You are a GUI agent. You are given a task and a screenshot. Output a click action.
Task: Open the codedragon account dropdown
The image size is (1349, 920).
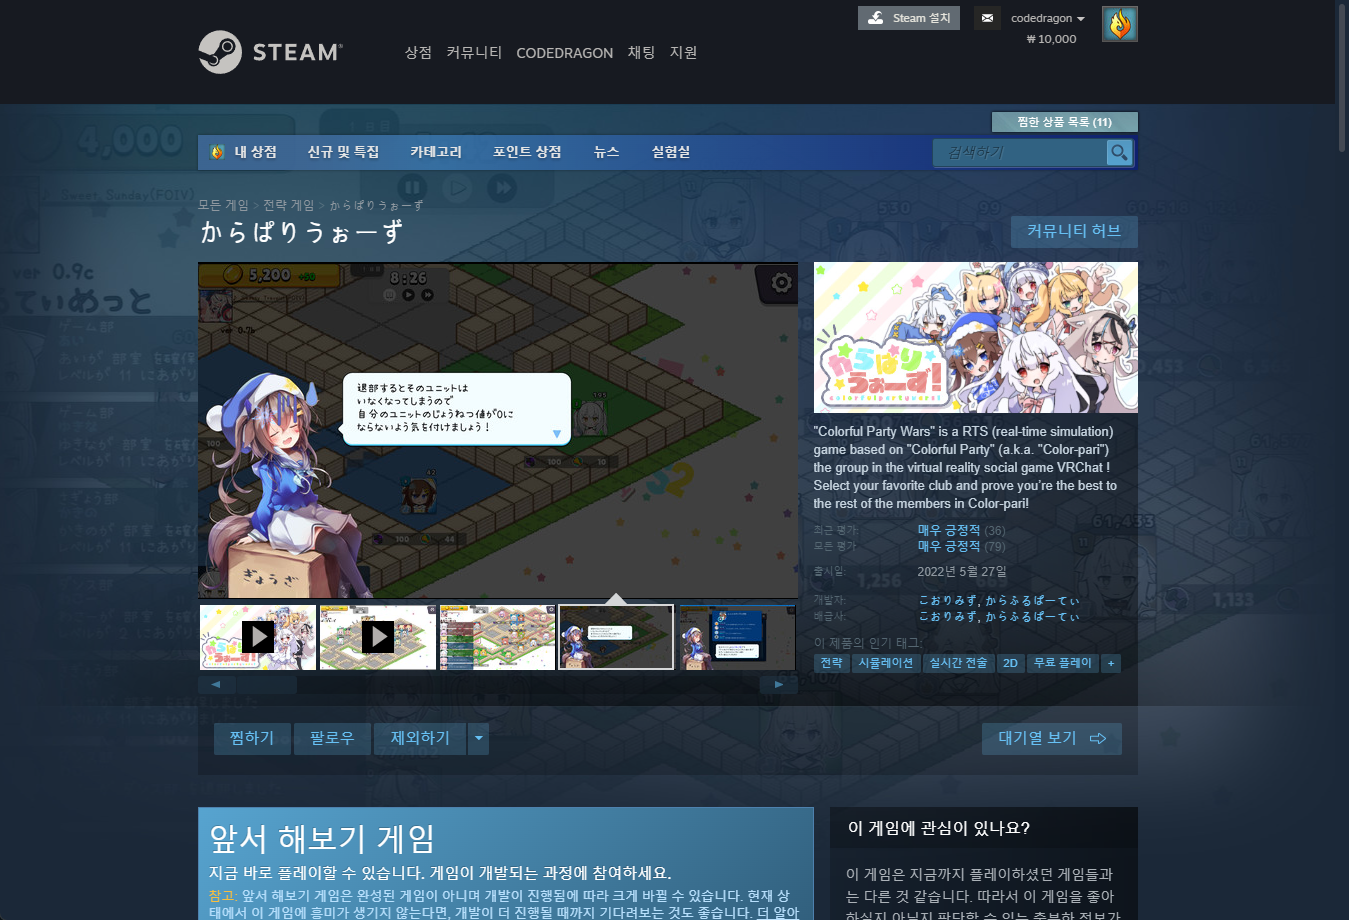click(x=1047, y=18)
